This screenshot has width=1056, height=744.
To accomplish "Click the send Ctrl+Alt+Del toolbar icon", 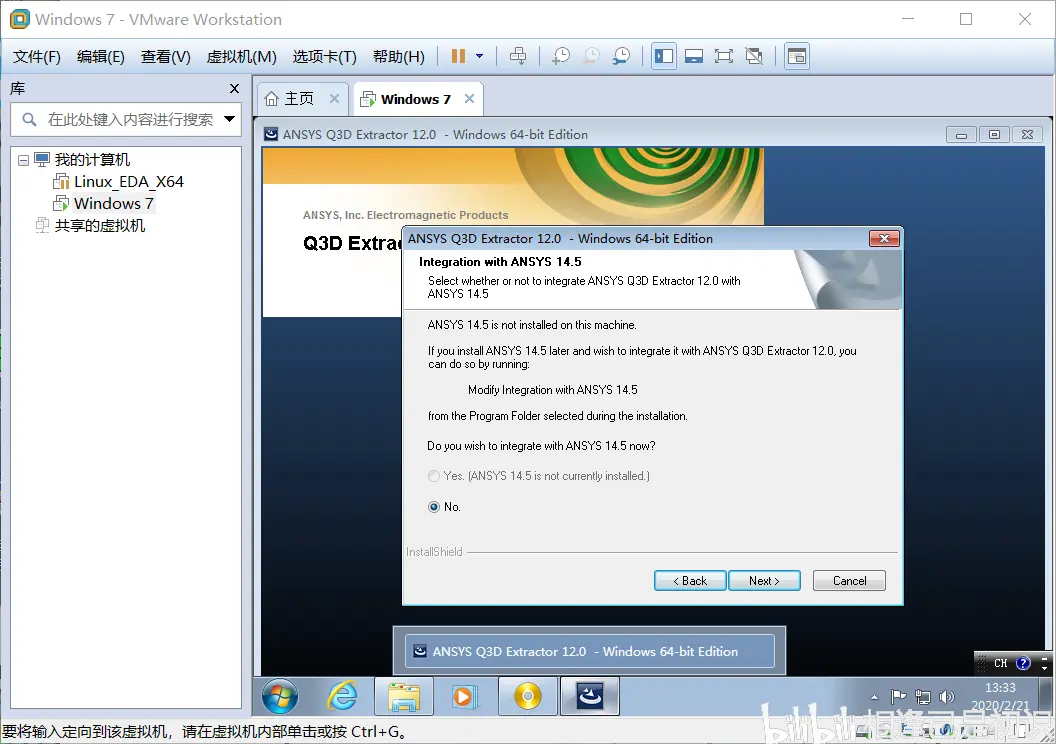I will pos(518,56).
